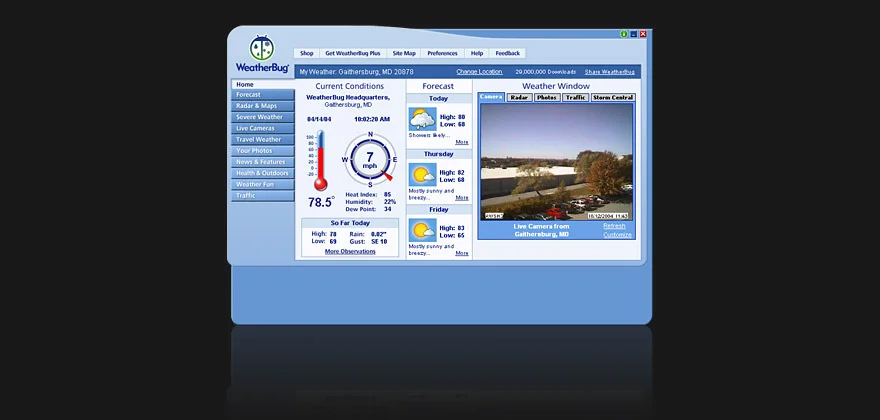Click the Change Location link

tap(479, 72)
